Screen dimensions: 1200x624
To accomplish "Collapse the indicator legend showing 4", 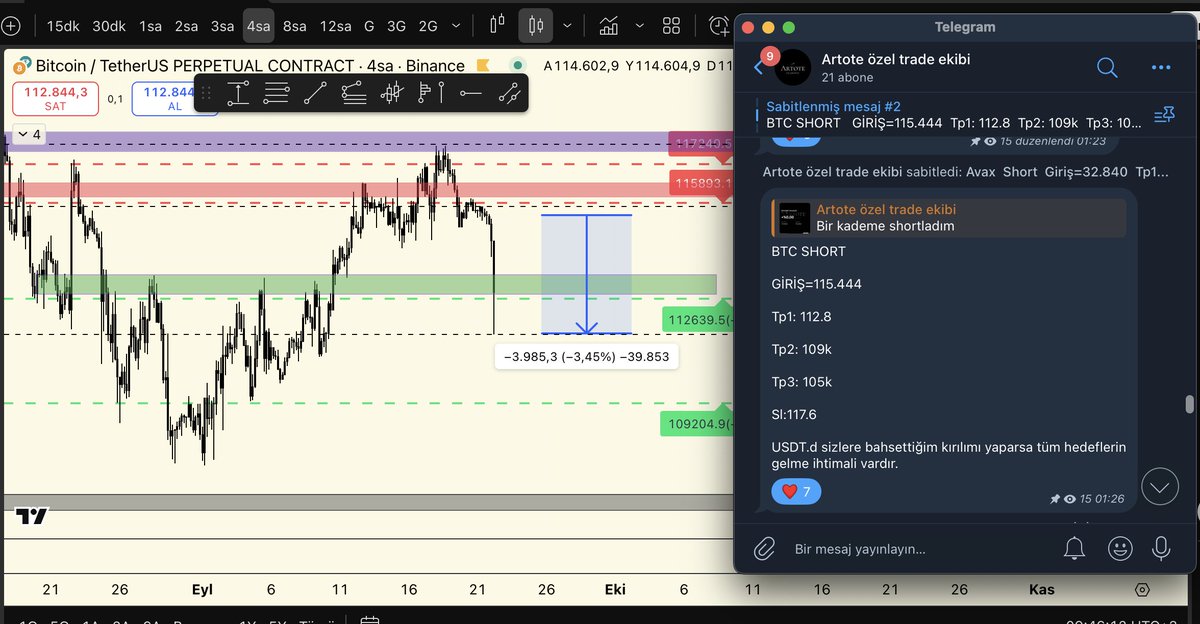I will (x=28, y=134).
